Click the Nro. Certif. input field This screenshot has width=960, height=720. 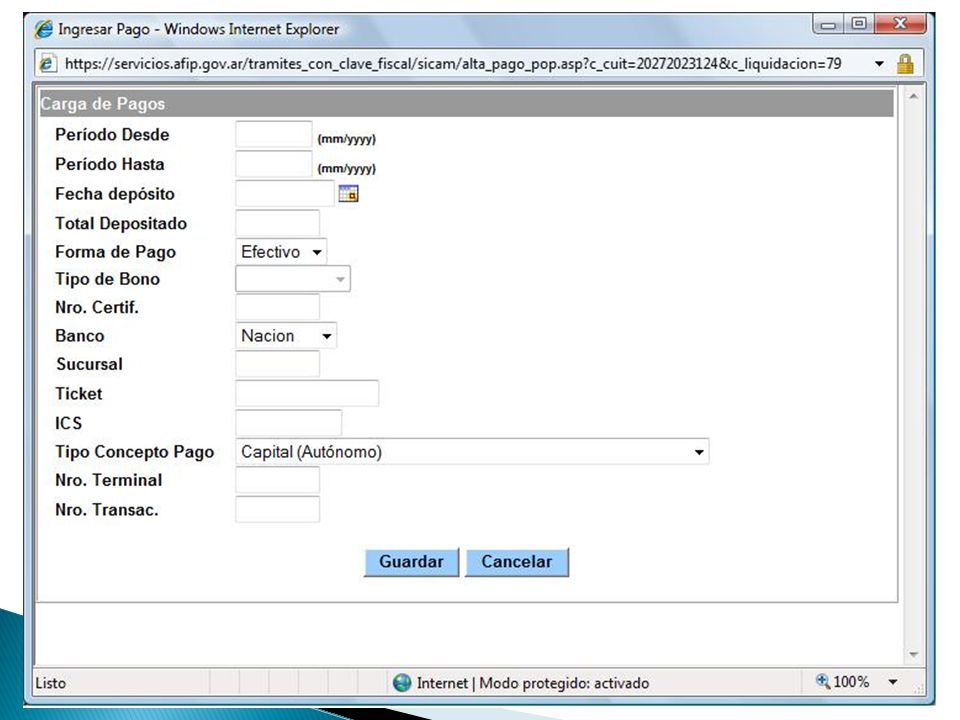[x=277, y=307]
